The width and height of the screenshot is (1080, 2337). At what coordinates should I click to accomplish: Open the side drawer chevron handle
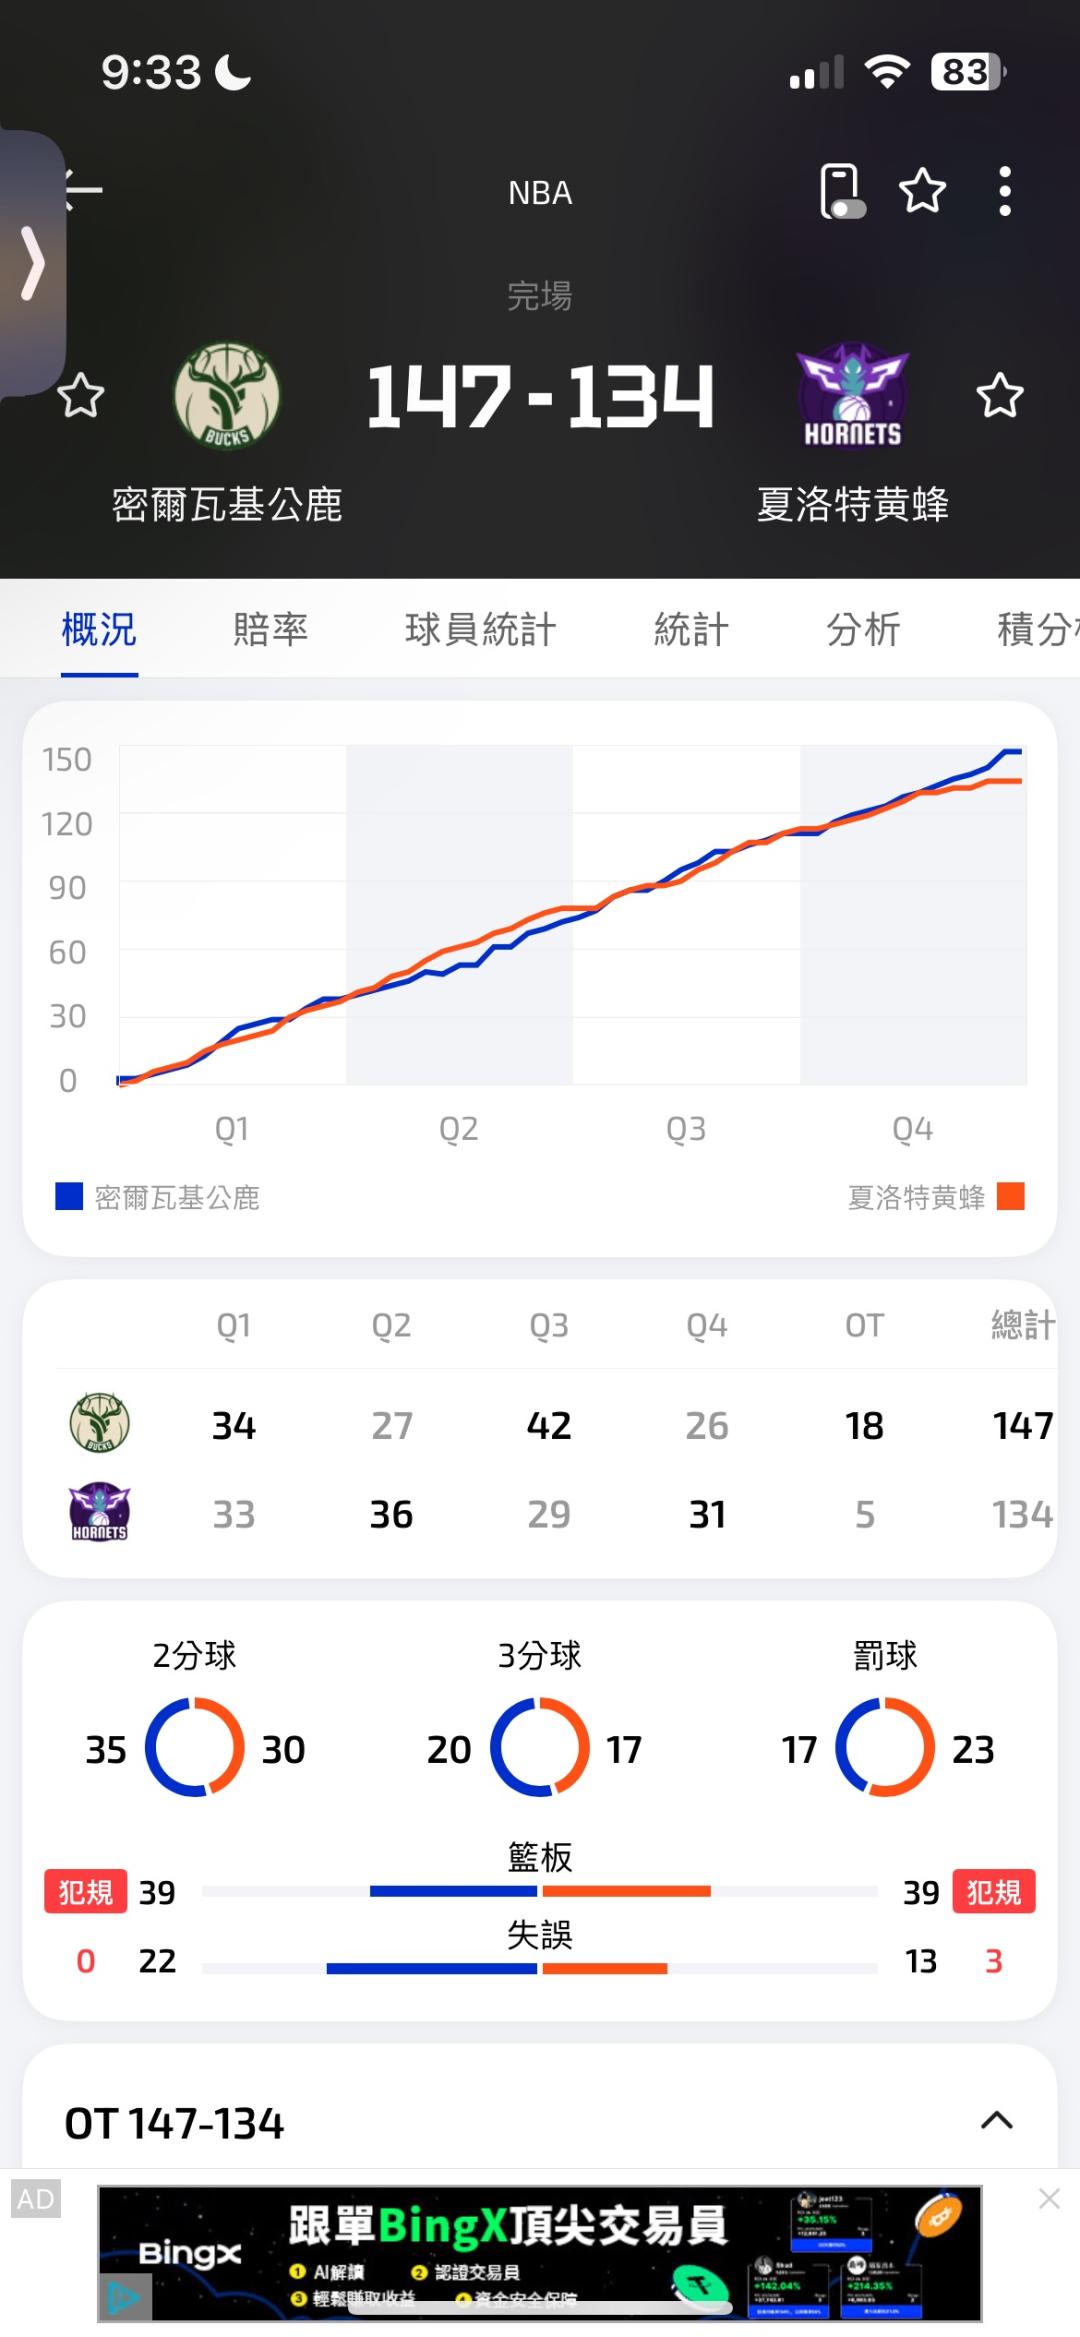coord(32,264)
